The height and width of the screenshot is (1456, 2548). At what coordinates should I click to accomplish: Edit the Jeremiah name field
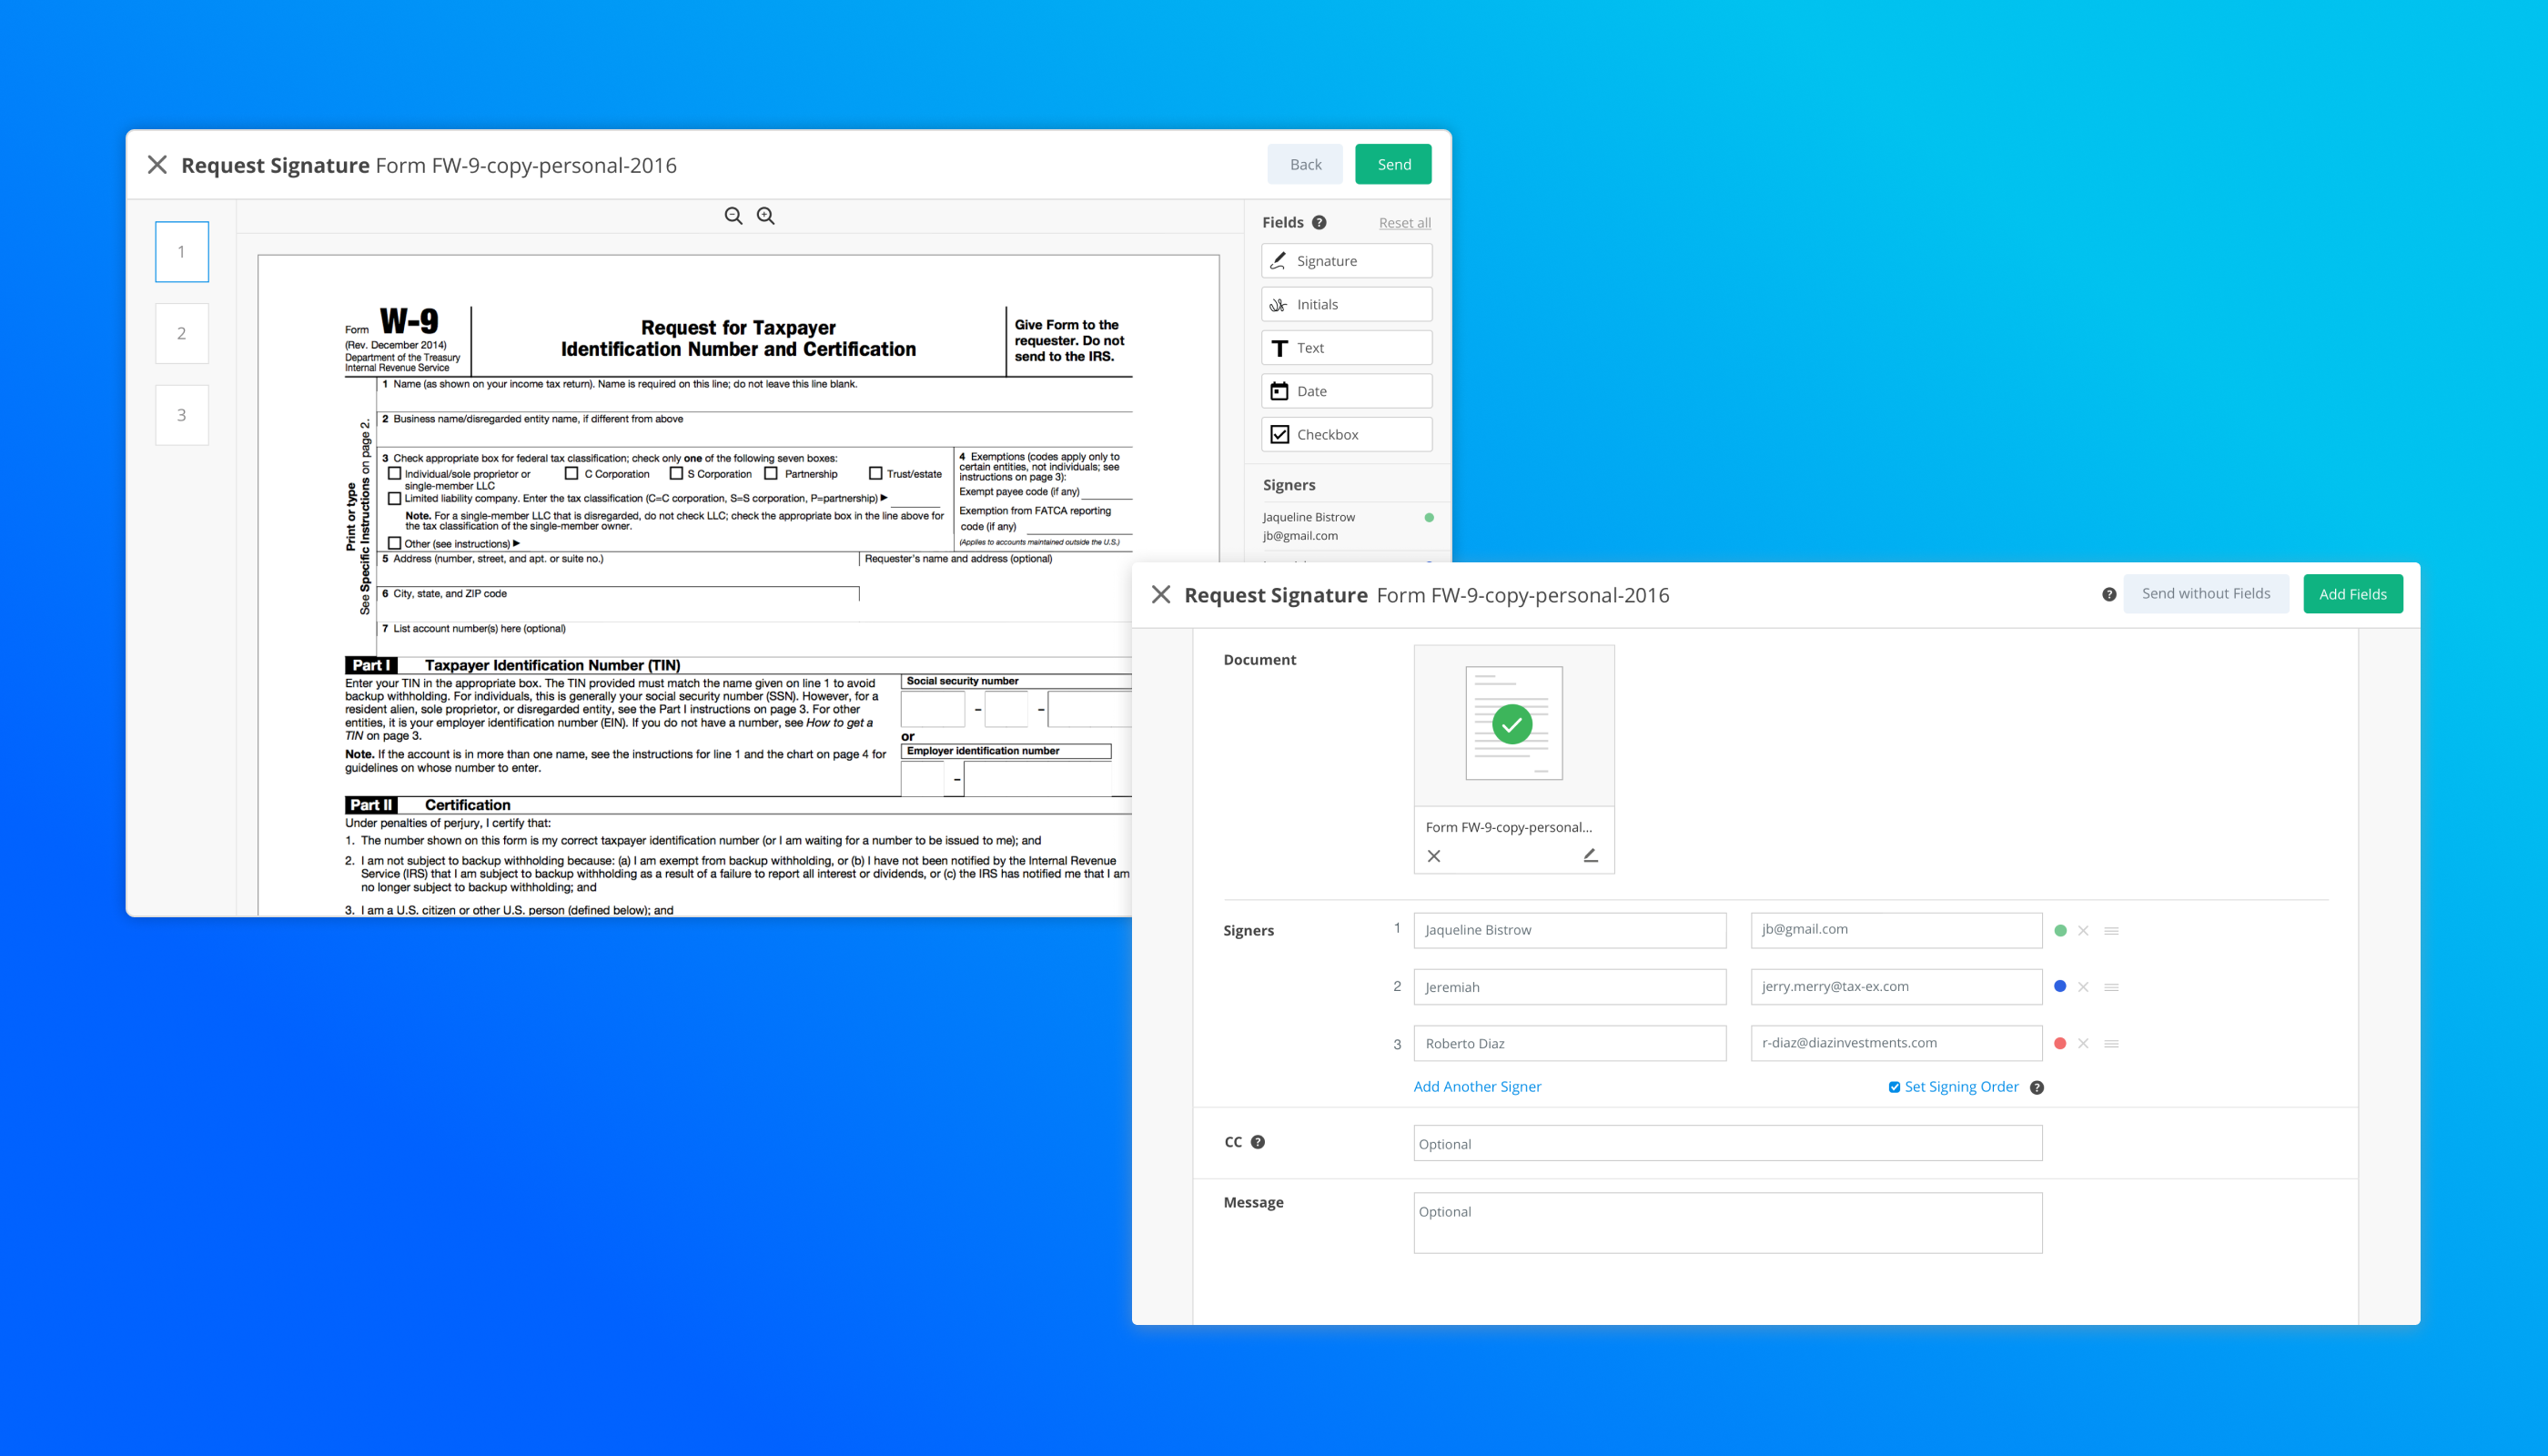coord(1570,987)
